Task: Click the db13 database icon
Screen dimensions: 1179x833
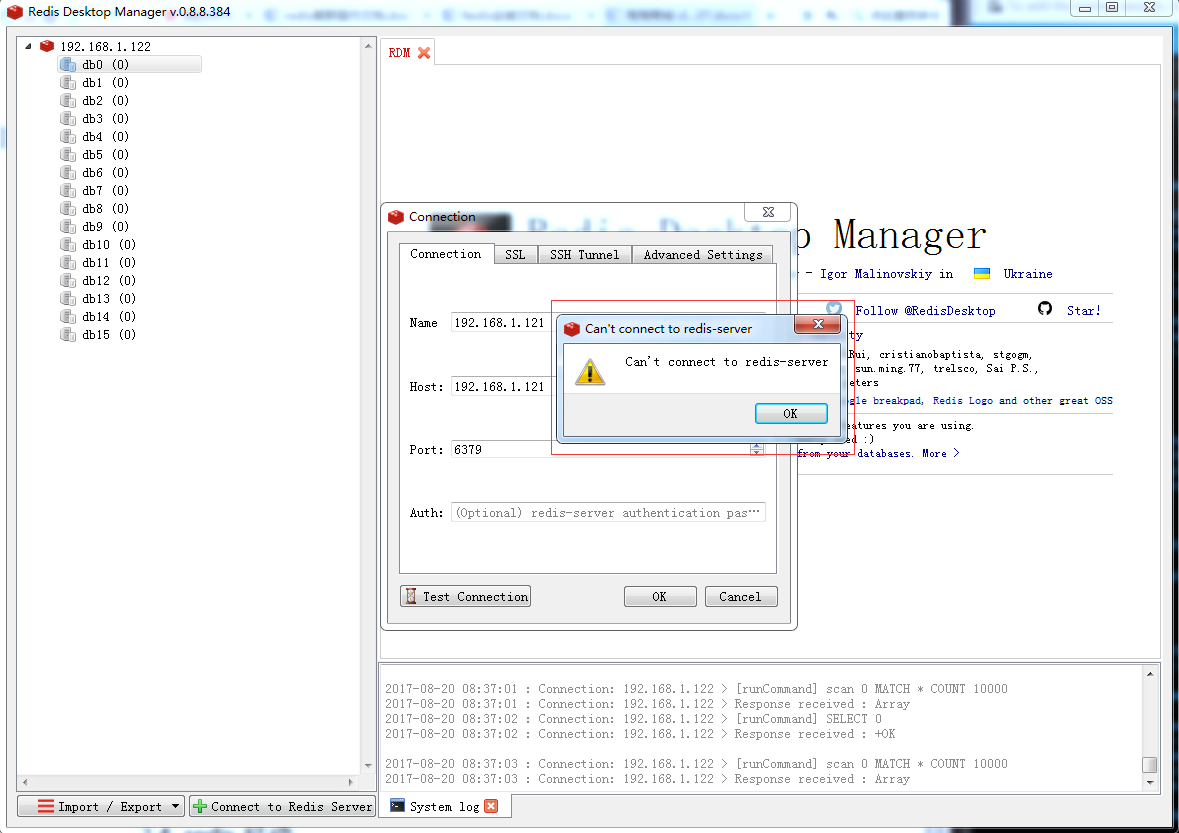Action: point(68,299)
